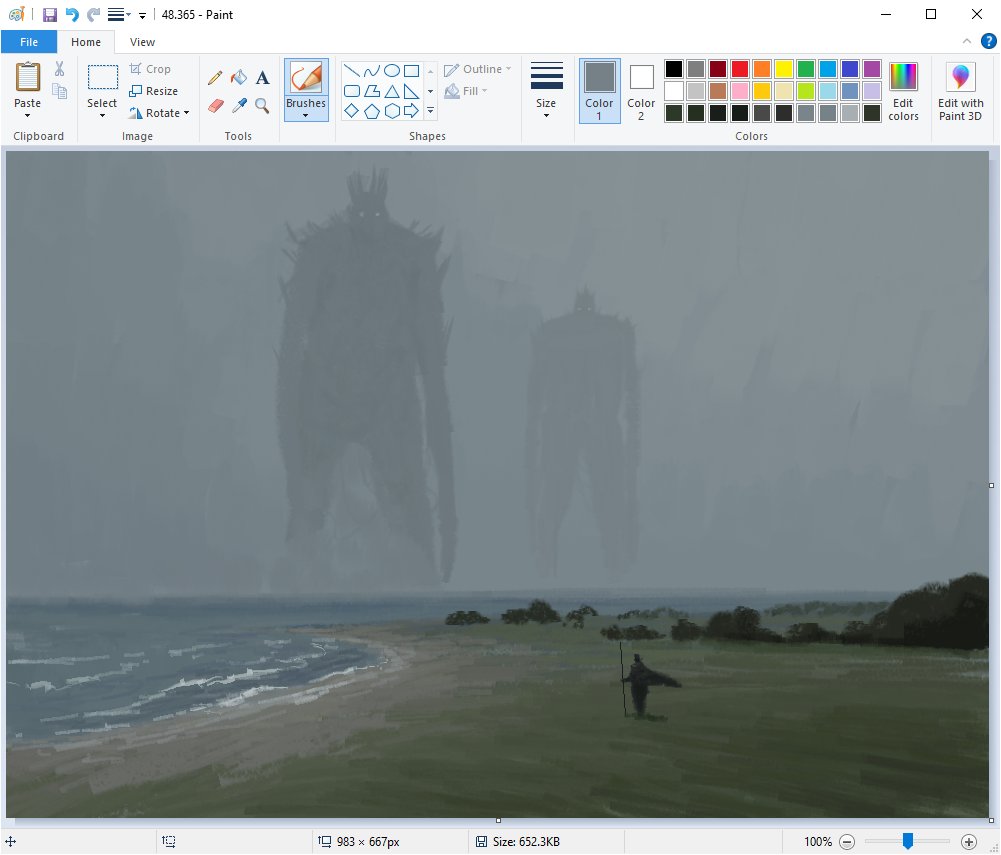Open the Paste dropdown arrow

coord(27,116)
